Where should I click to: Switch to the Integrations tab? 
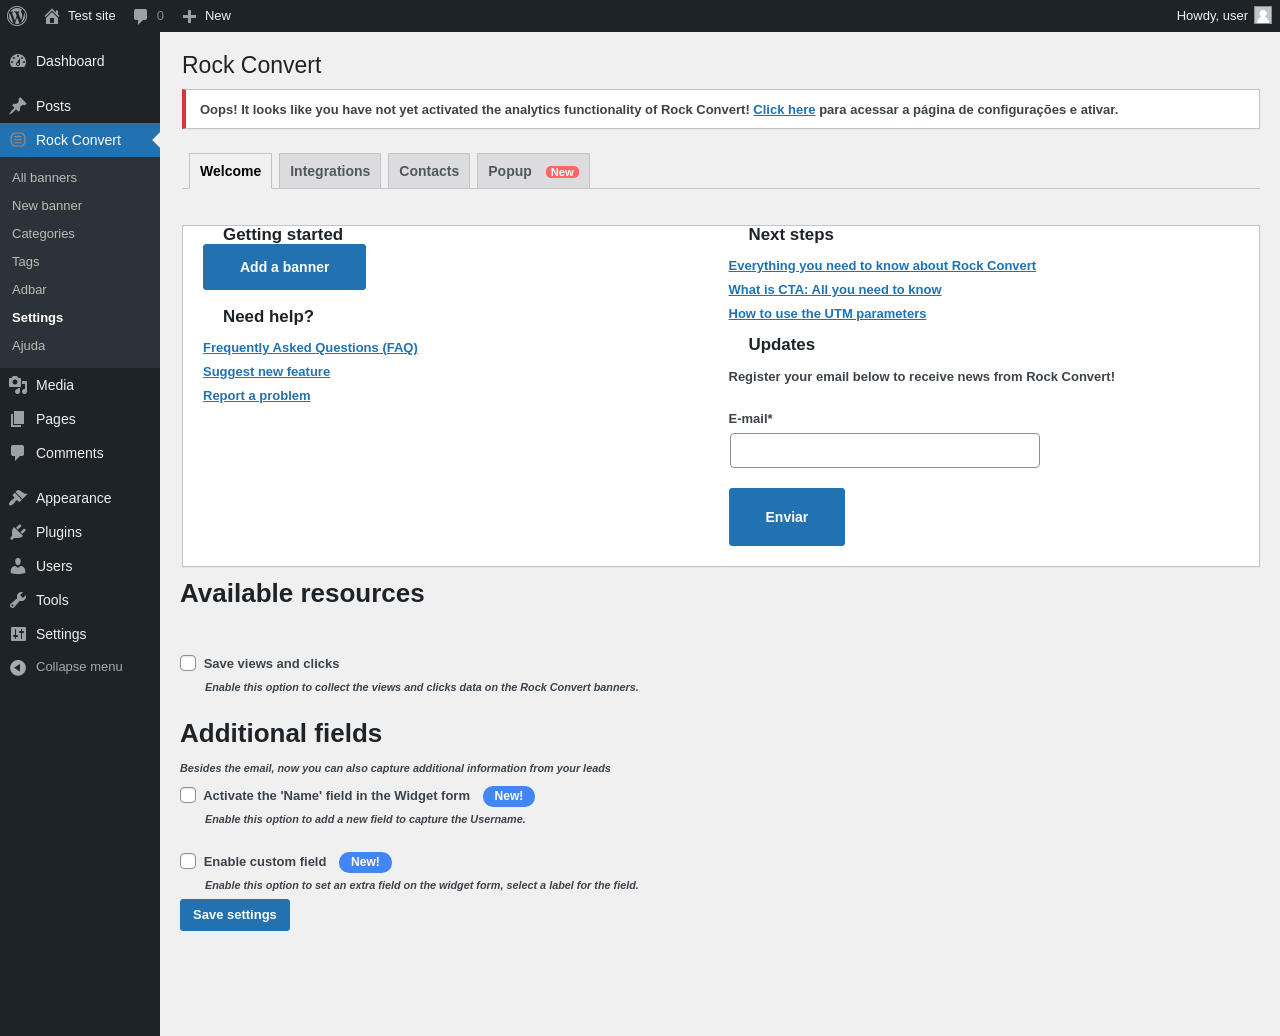point(330,171)
